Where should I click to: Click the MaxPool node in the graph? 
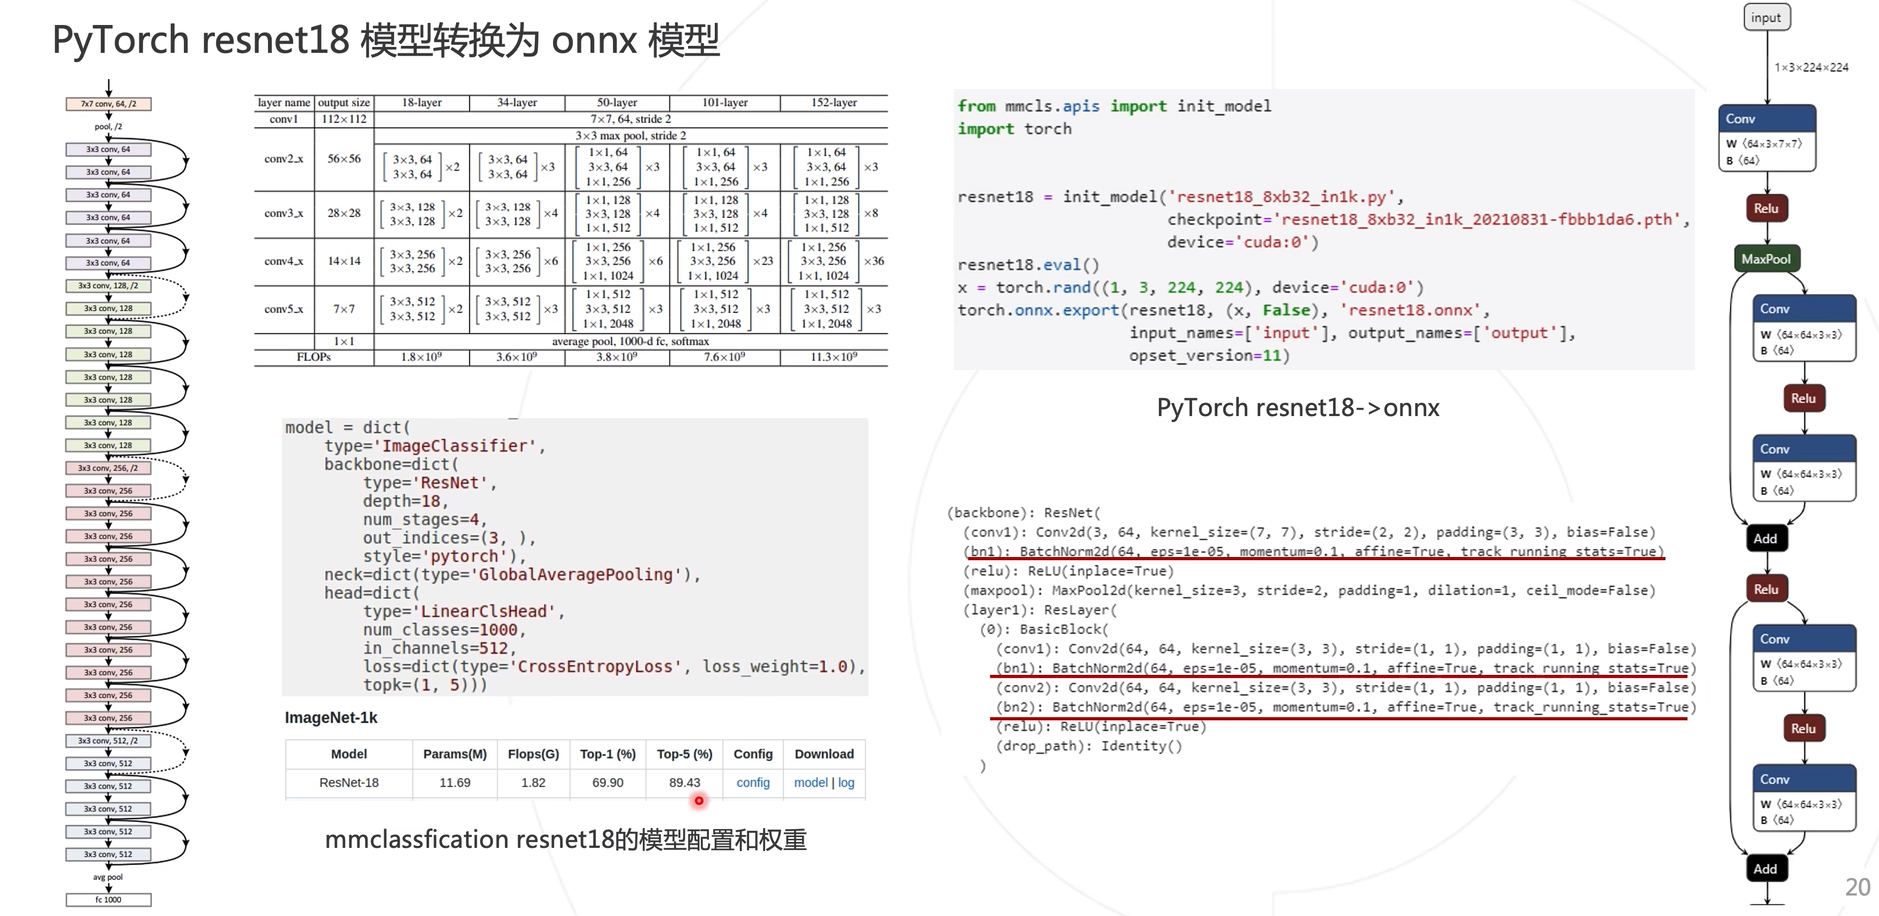[x=1766, y=259]
